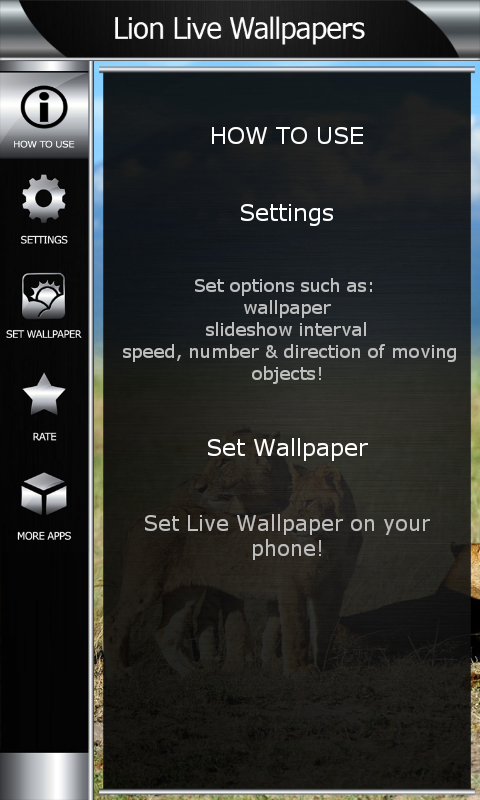Tap the Set Wallpaper sun icon
The image size is (480, 800).
tap(43, 296)
